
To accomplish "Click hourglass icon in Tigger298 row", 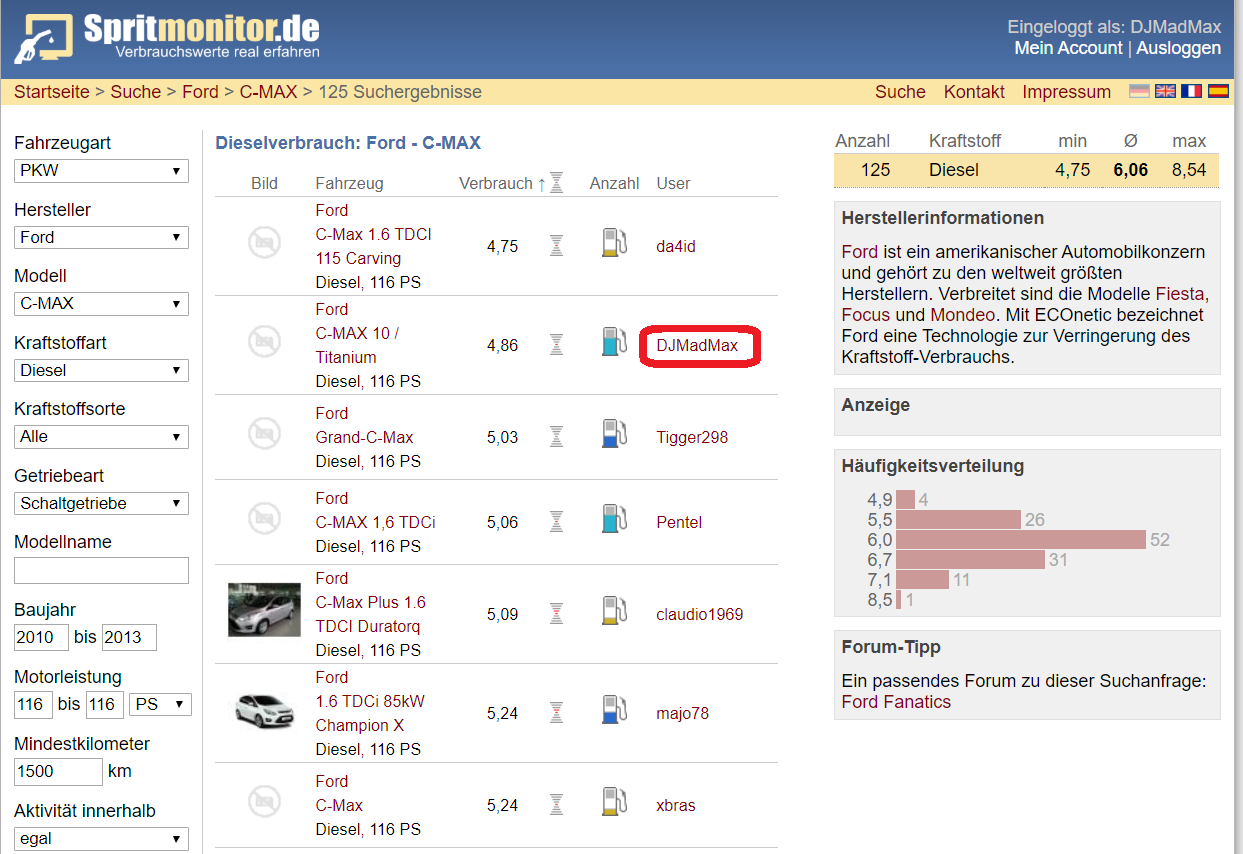I will [557, 437].
